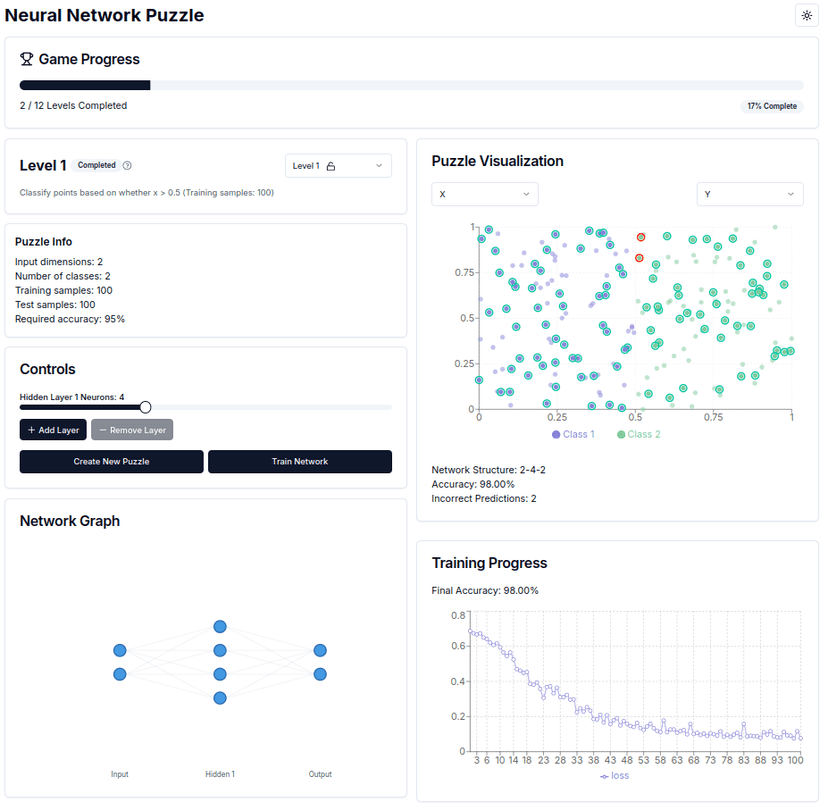Open the Y axis dropdown

click(750, 194)
